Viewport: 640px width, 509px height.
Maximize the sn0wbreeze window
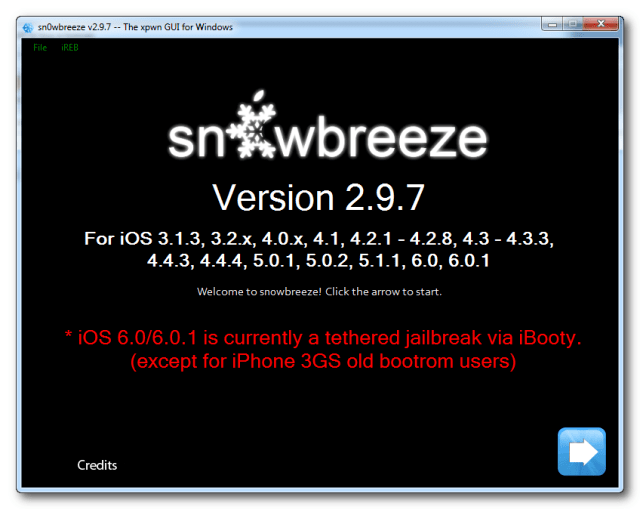[573, 24]
